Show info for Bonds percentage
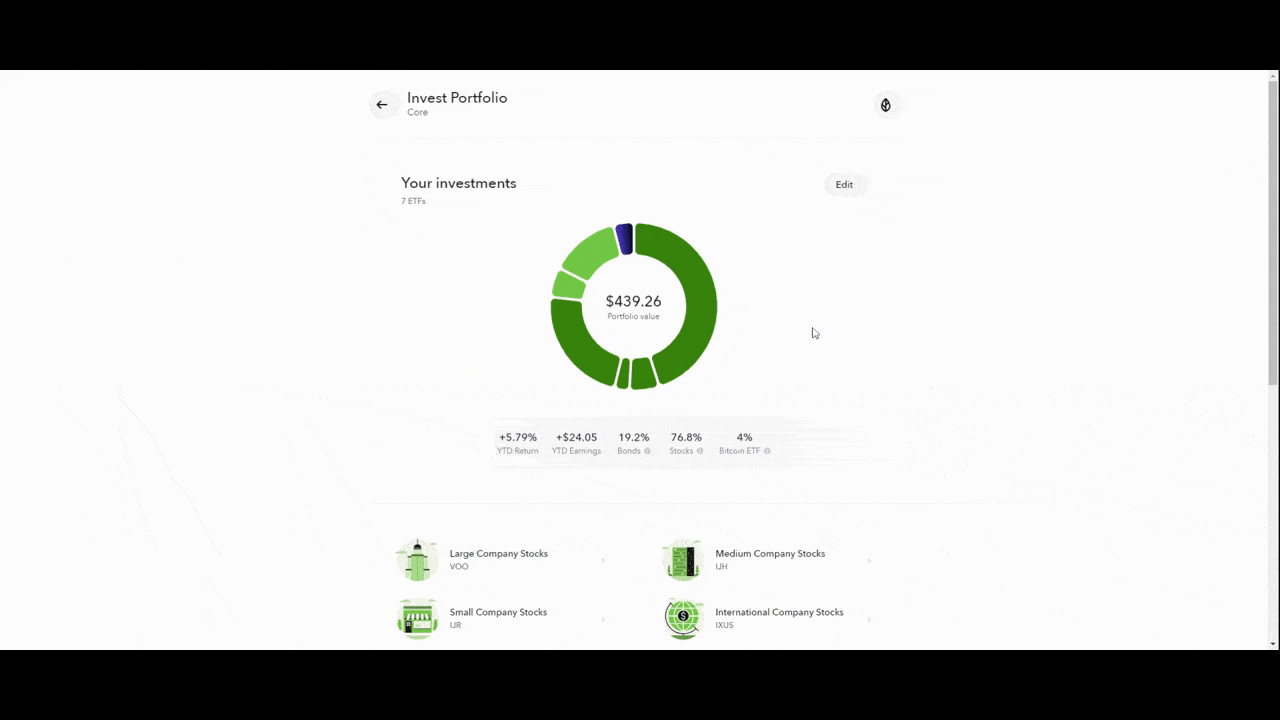 [x=647, y=451]
